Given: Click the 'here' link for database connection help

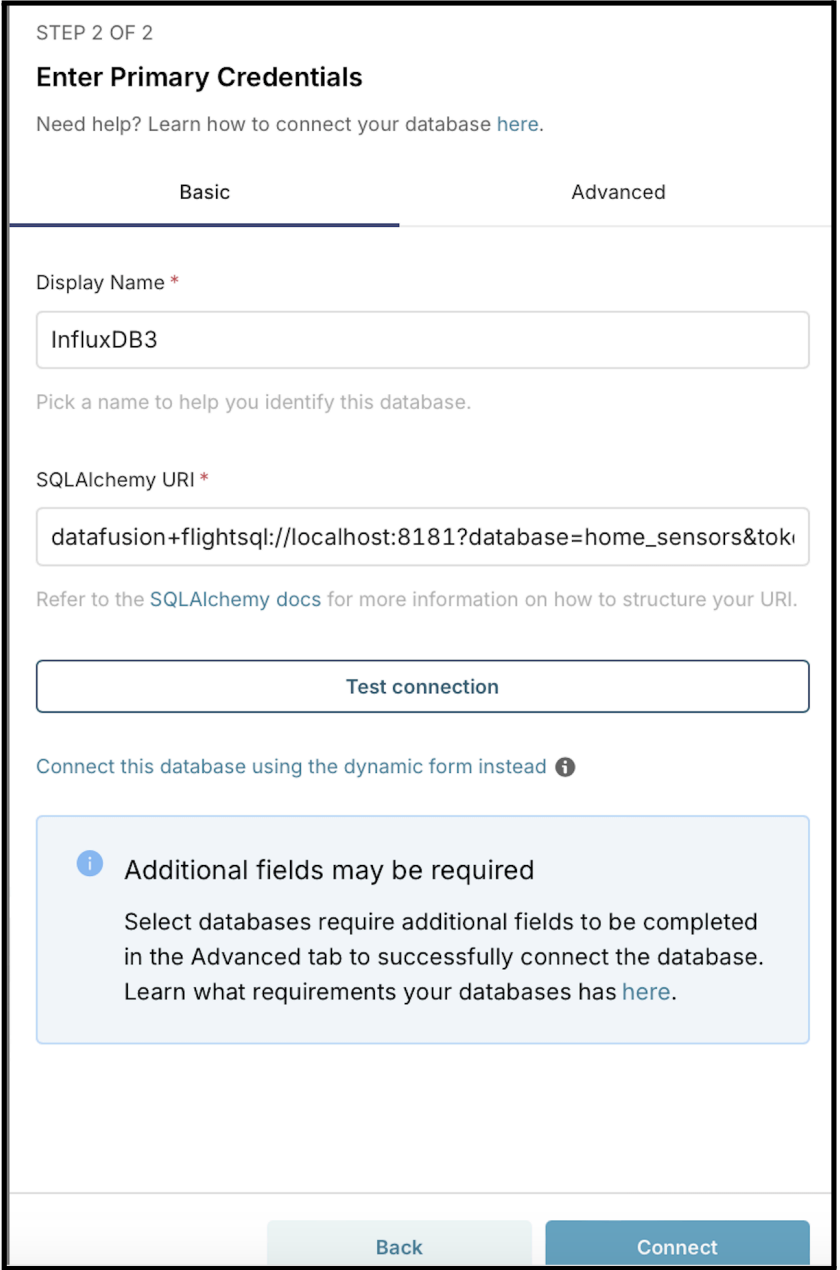Looking at the screenshot, I should click(x=517, y=125).
